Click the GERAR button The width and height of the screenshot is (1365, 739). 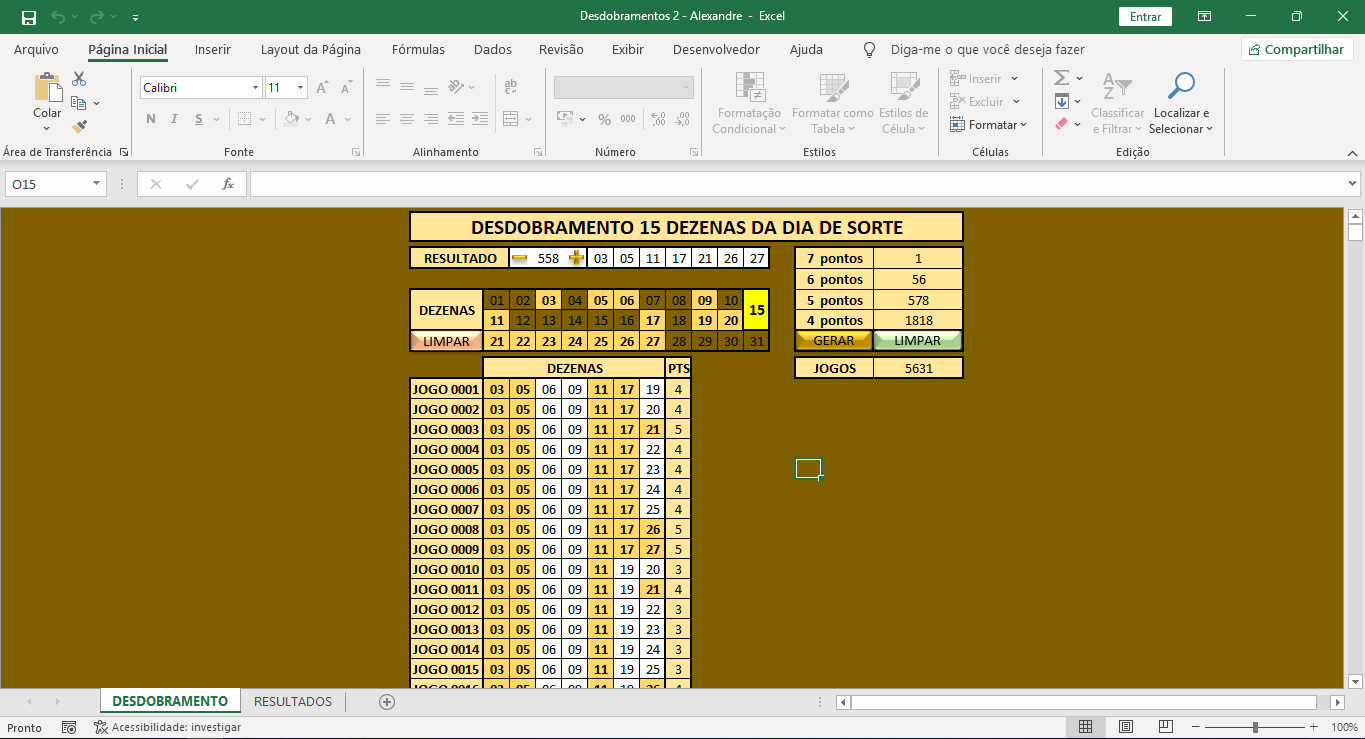click(x=834, y=340)
